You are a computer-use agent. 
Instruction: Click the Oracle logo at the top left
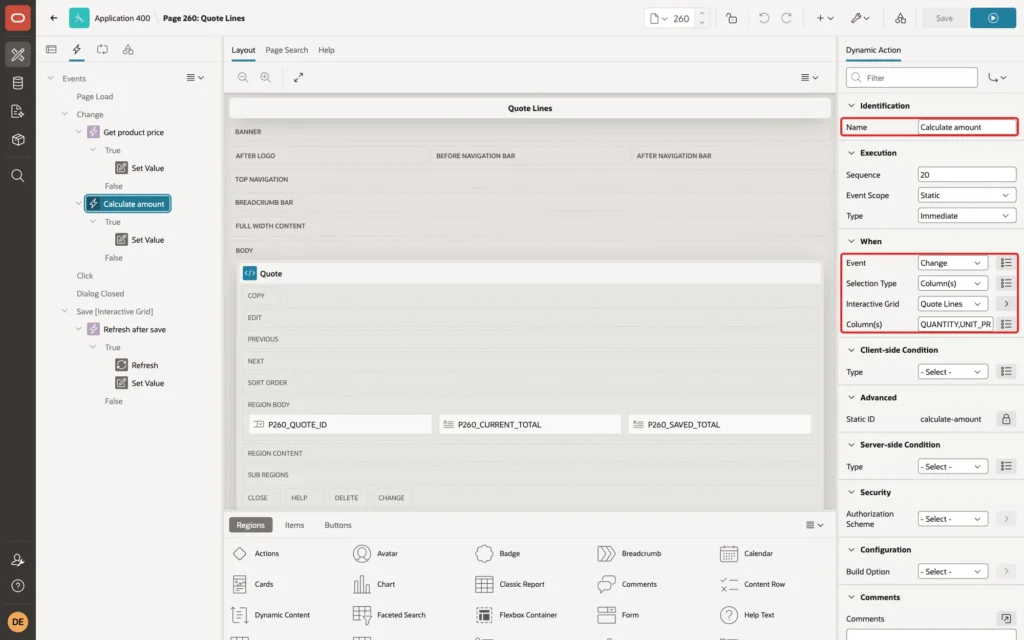click(18, 18)
